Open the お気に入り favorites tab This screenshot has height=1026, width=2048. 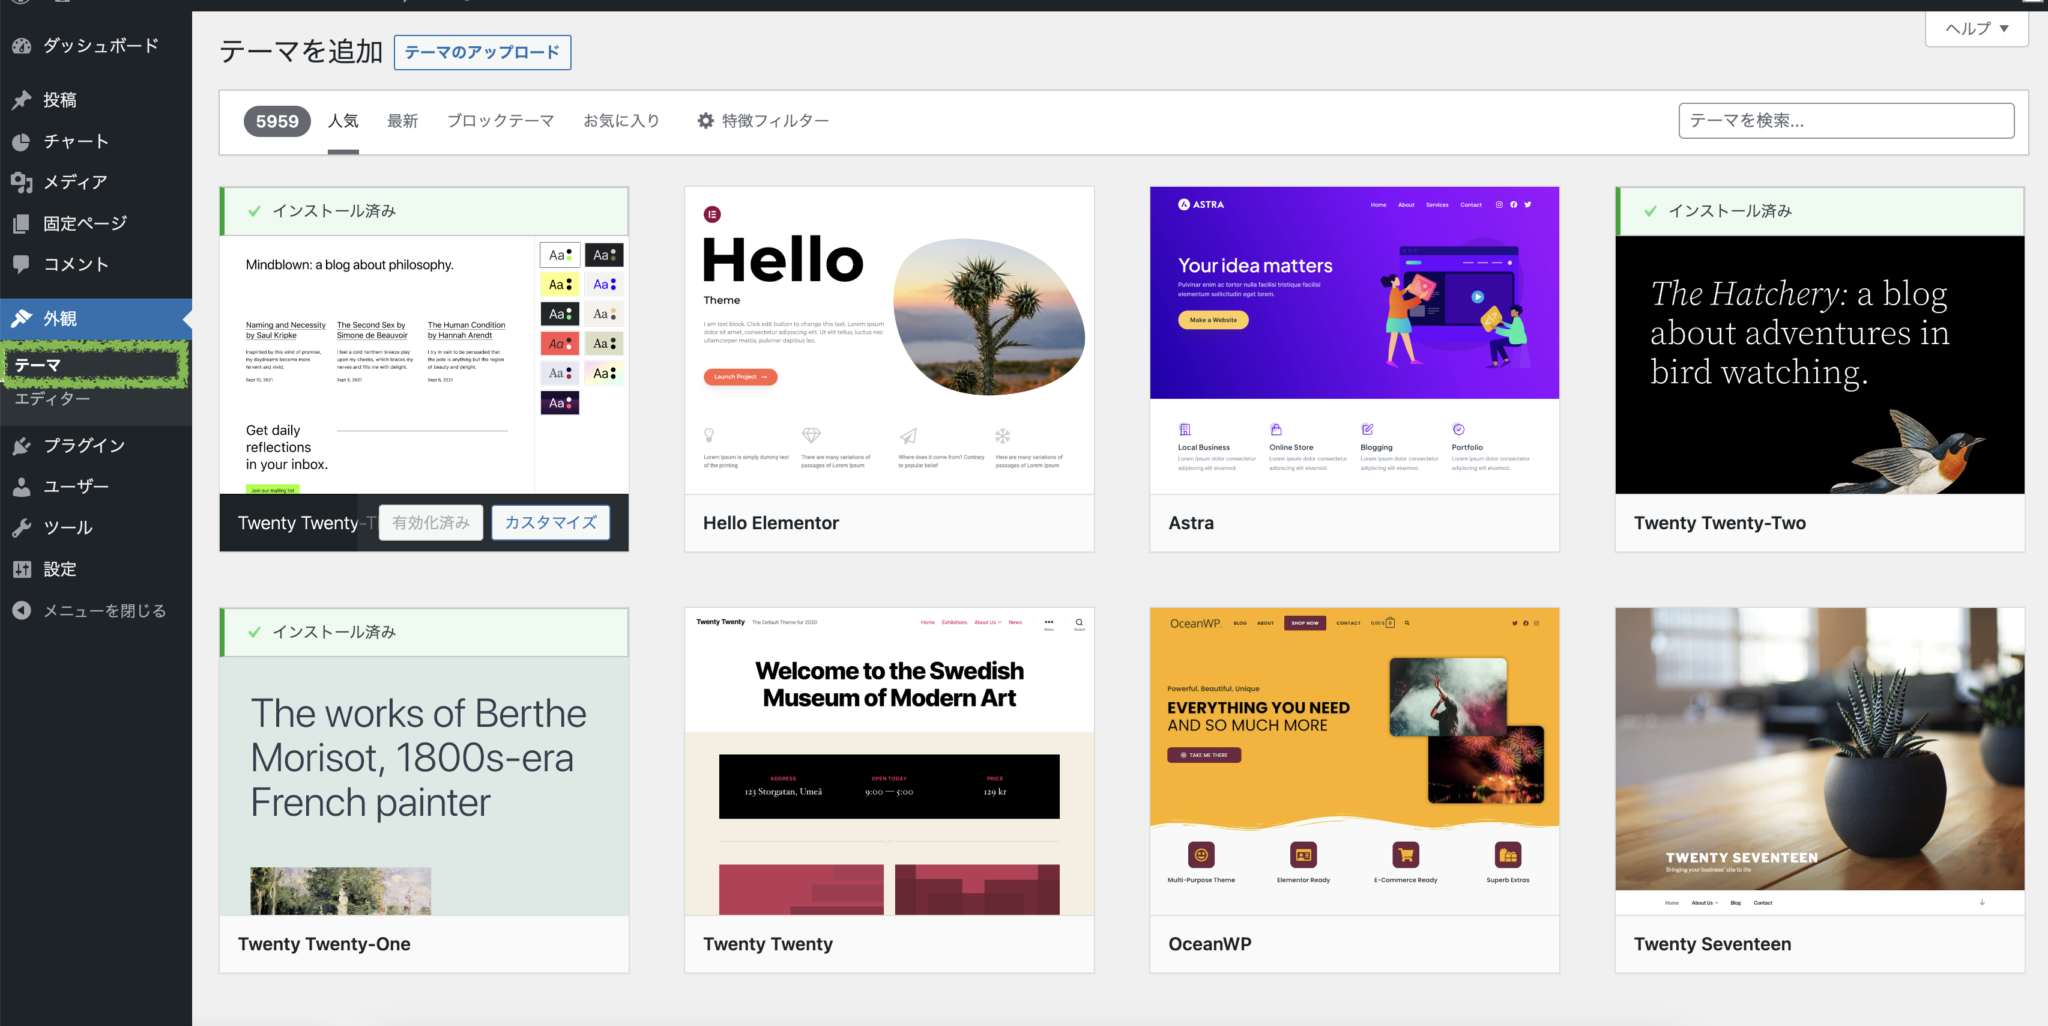coord(621,121)
